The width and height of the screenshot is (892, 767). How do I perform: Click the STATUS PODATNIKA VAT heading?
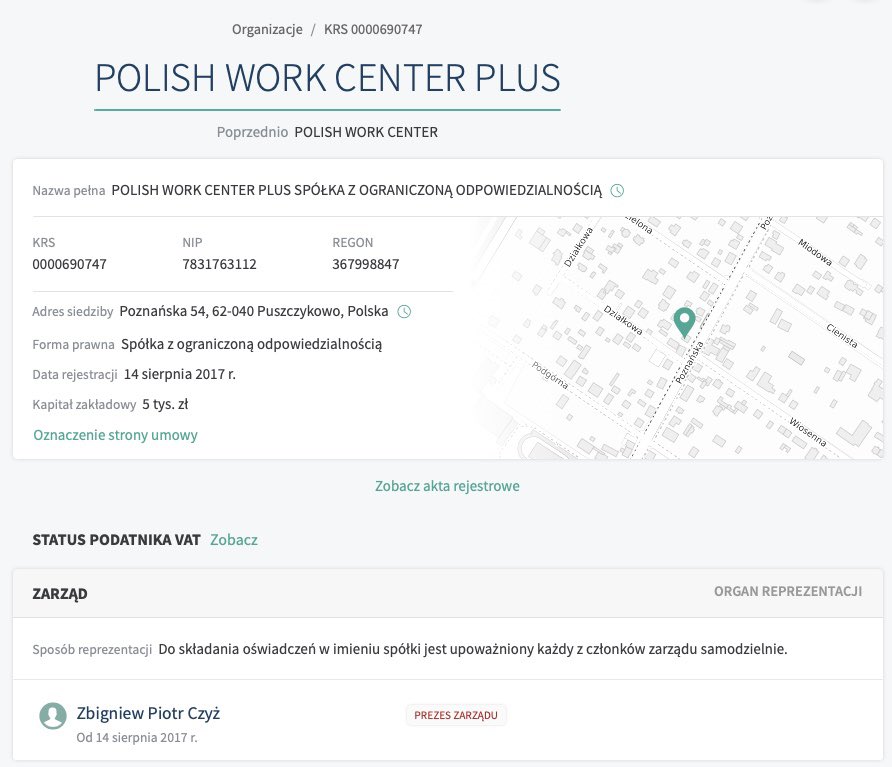pos(117,539)
